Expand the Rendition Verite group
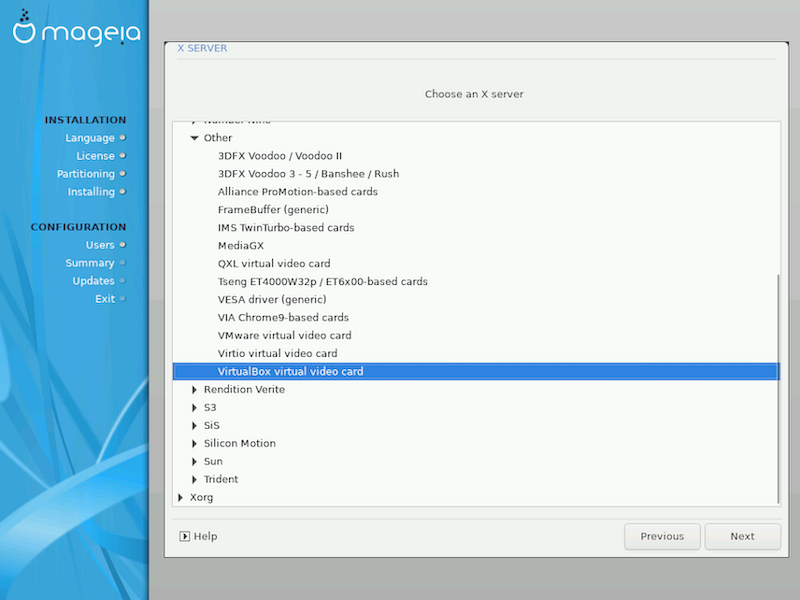Image resolution: width=800 pixels, height=600 pixels. 194,390
